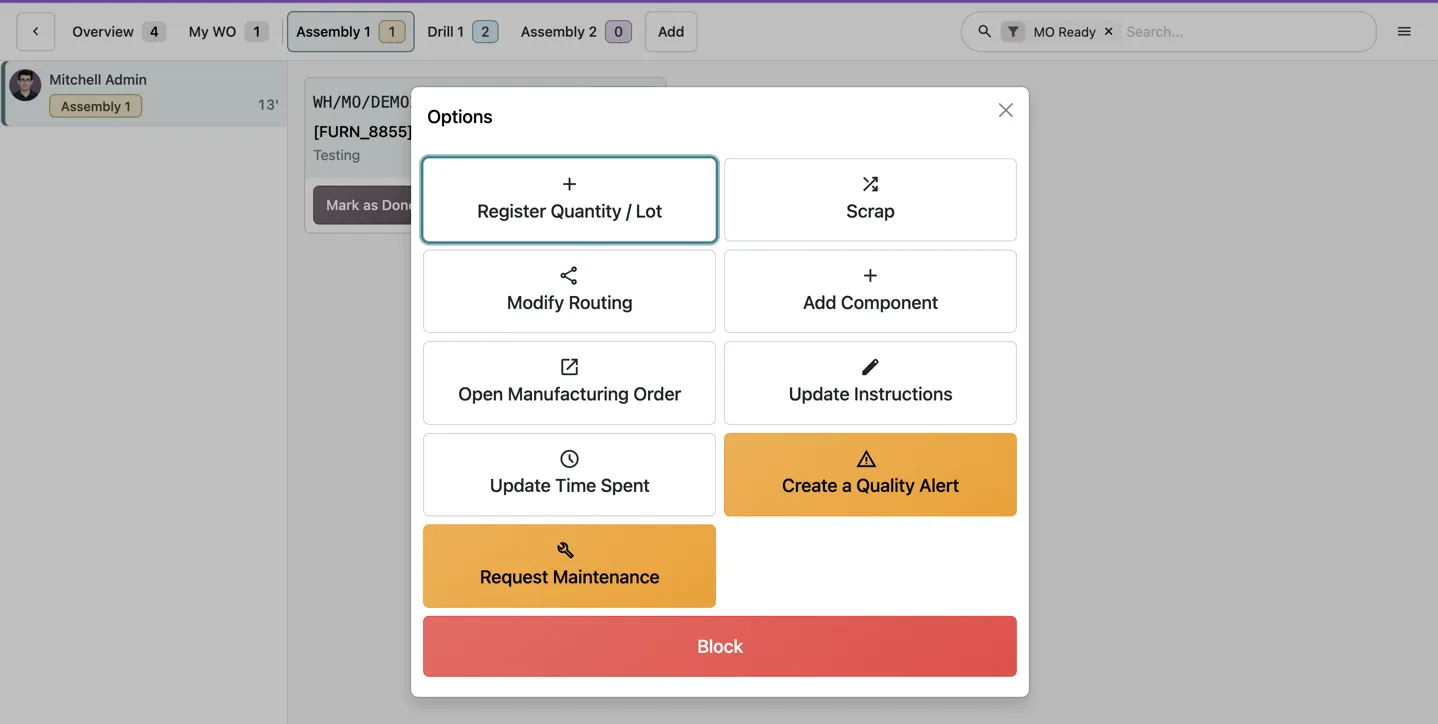Viewport: 1438px width, 724px height.
Task: Remove the MO Ready filter tag
Action: pos(1108,32)
